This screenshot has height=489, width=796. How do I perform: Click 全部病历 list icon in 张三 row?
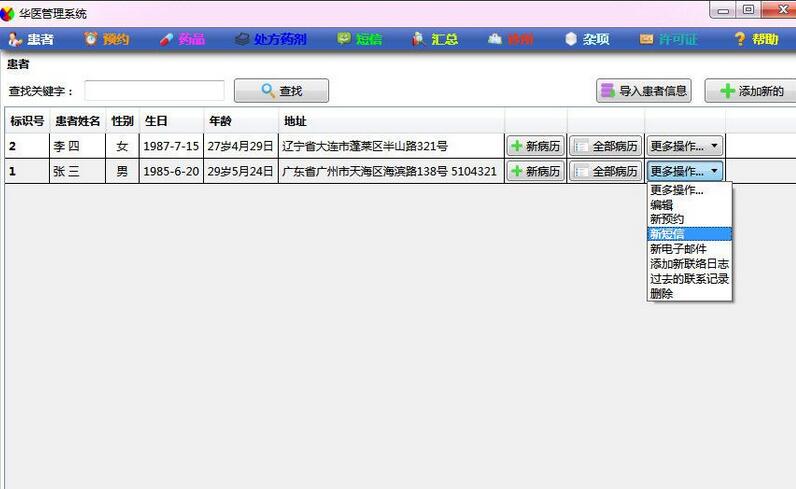(x=581, y=171)
